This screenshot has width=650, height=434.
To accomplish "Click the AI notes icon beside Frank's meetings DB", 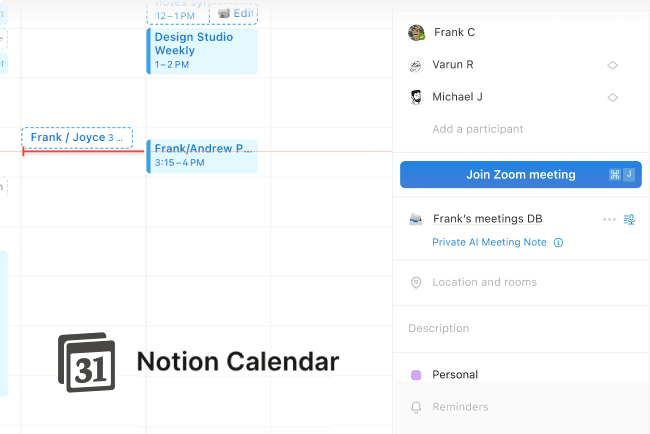I will point(629,219).
